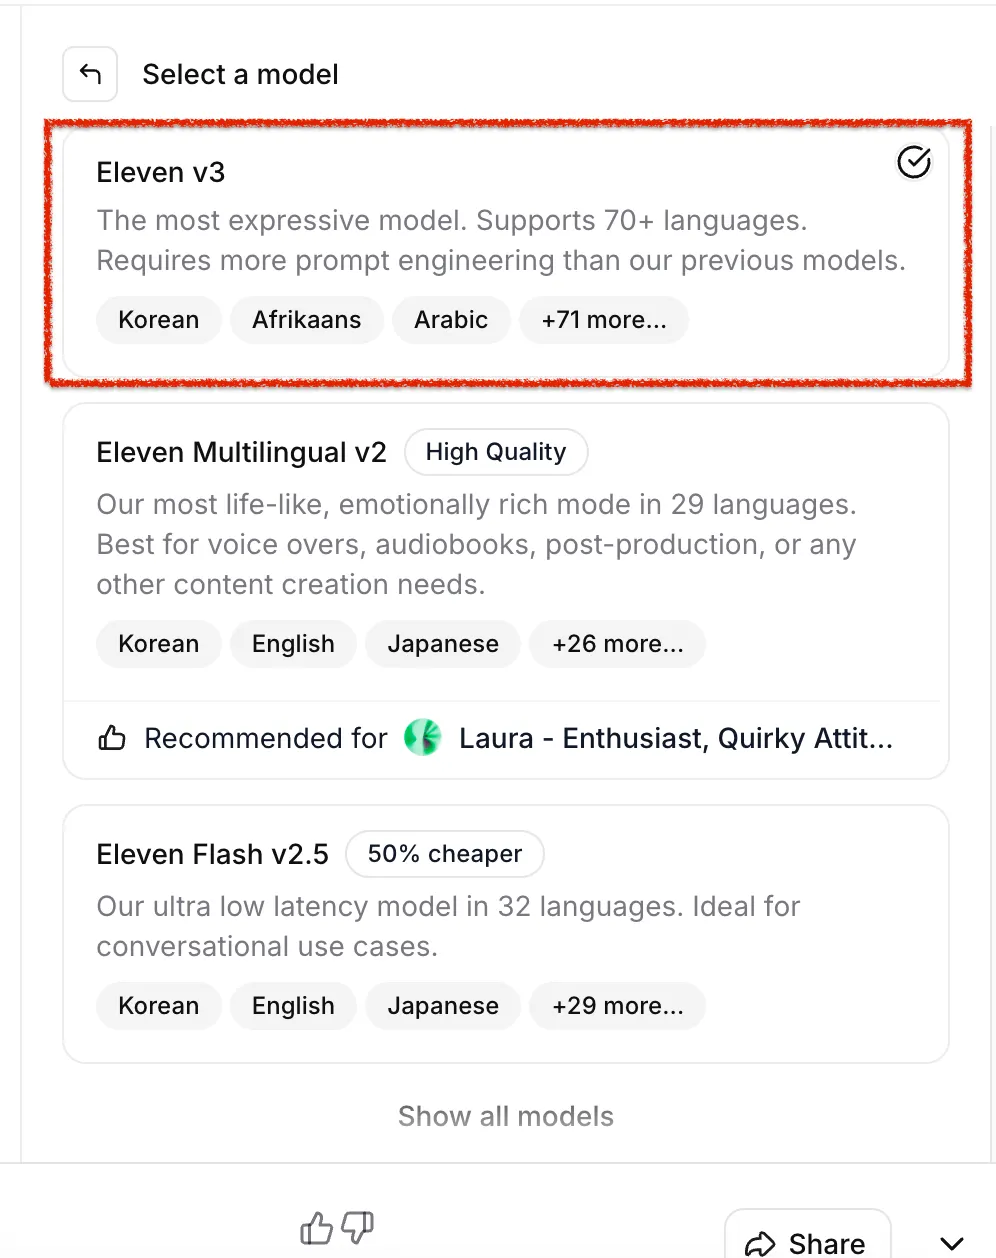Expand Flash v2.5's +29 more languages
The width and height of the screenshot is (996, 1258).
(x=617, y=1006)
